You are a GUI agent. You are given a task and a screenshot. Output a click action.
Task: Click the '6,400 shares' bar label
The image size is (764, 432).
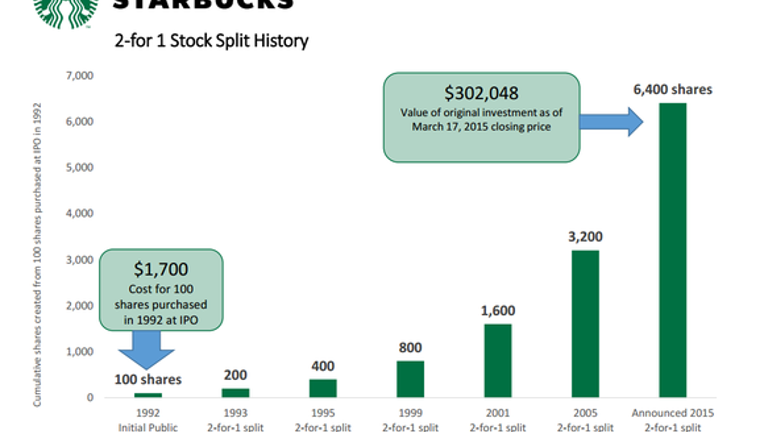coord(673,90)
